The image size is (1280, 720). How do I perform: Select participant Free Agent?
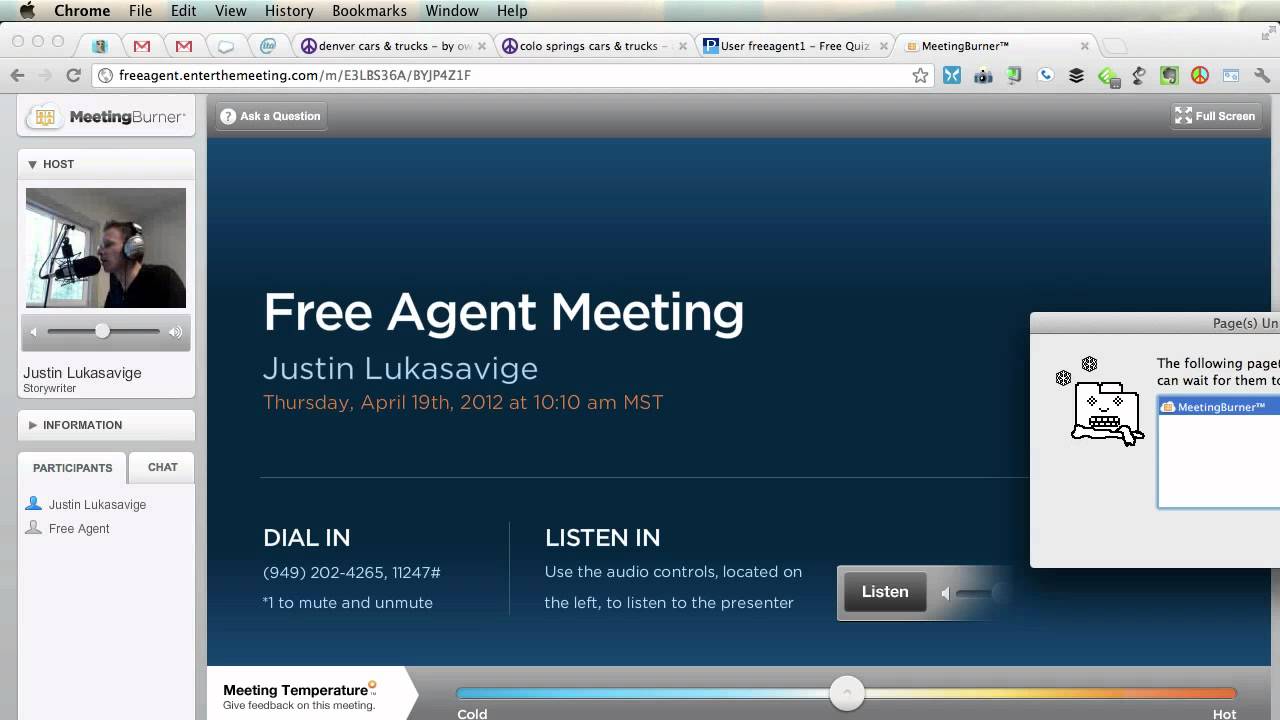[79, 529]
